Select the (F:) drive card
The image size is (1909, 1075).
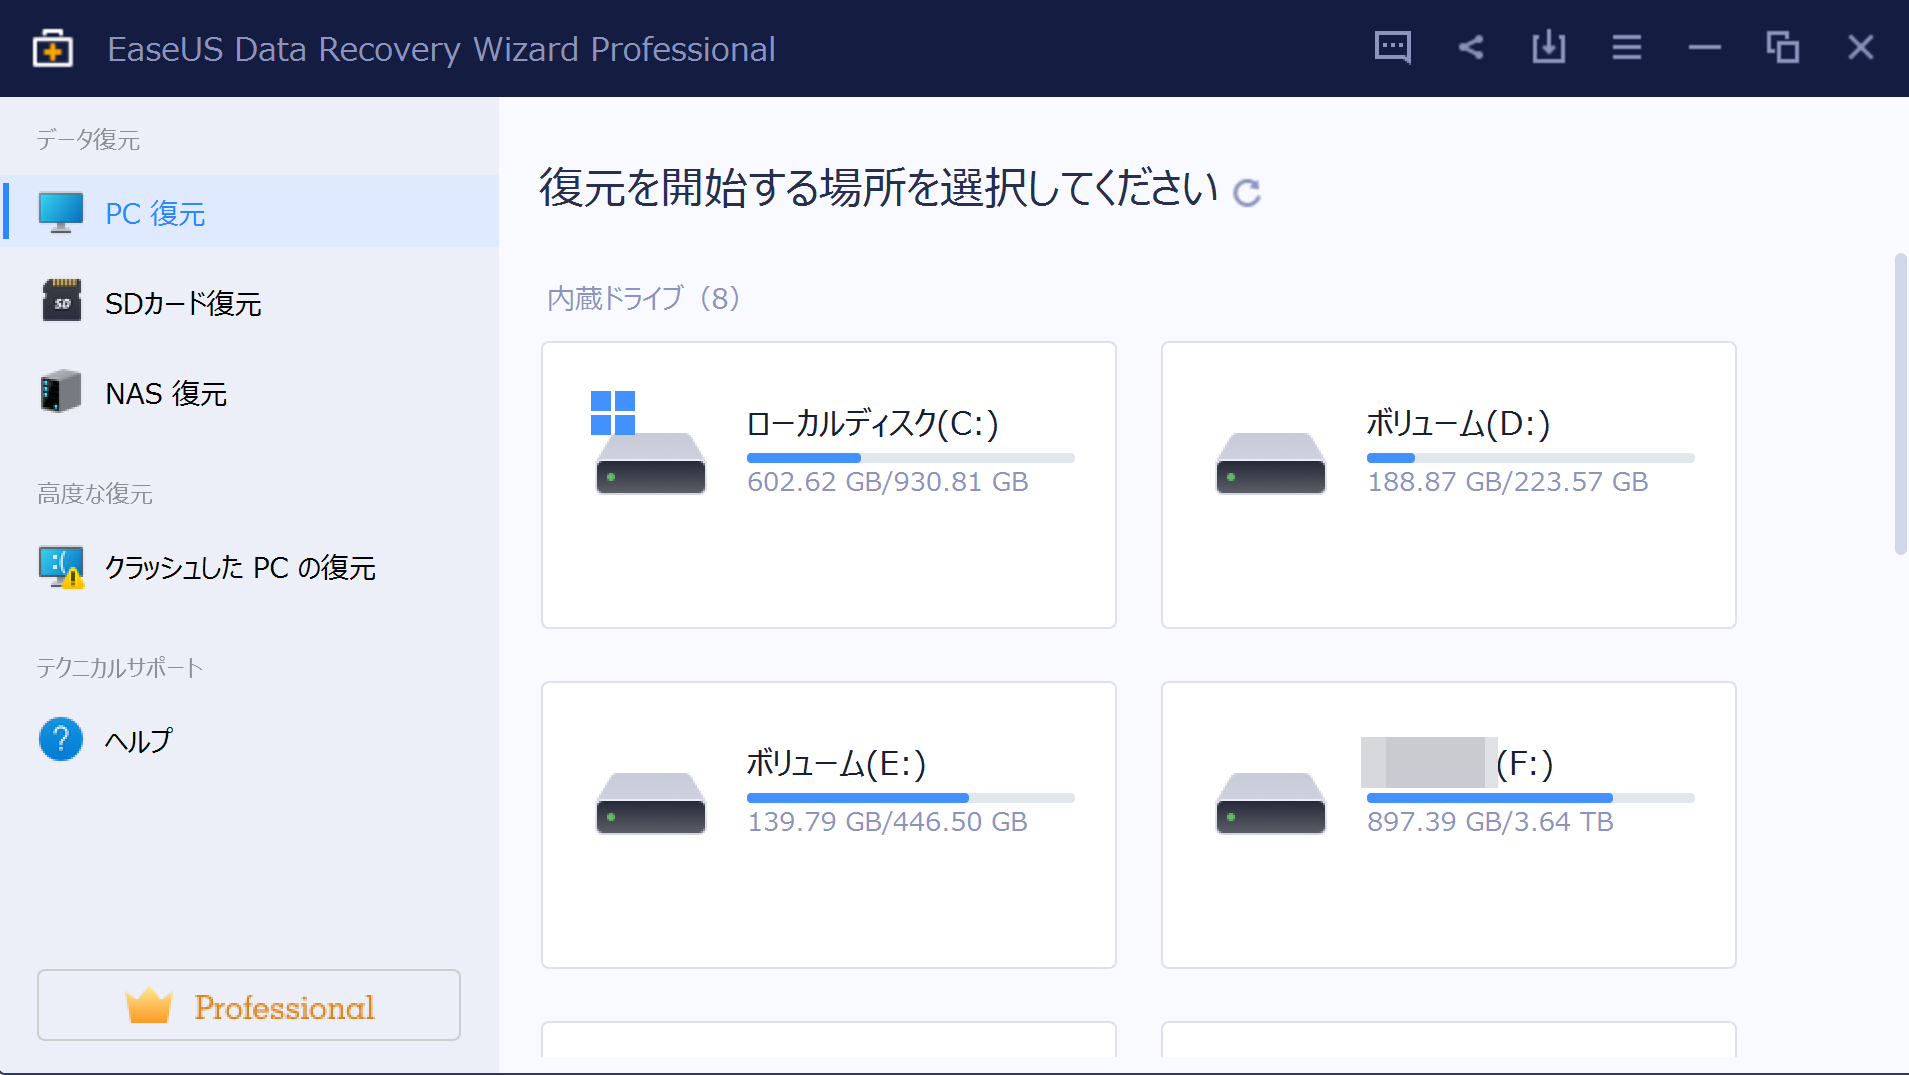click(1448, 825)
